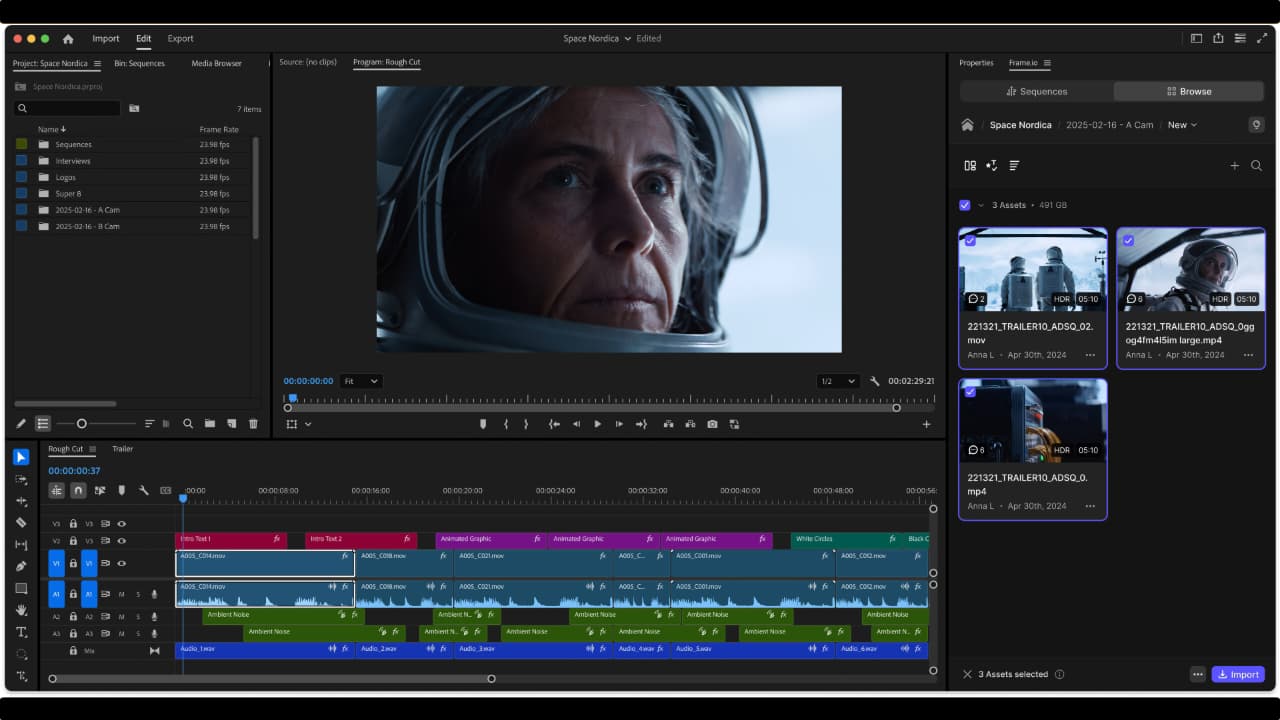
Task: Hide the V1 track with eye icon
Action: pyautogui.click(x=122, y=563)
